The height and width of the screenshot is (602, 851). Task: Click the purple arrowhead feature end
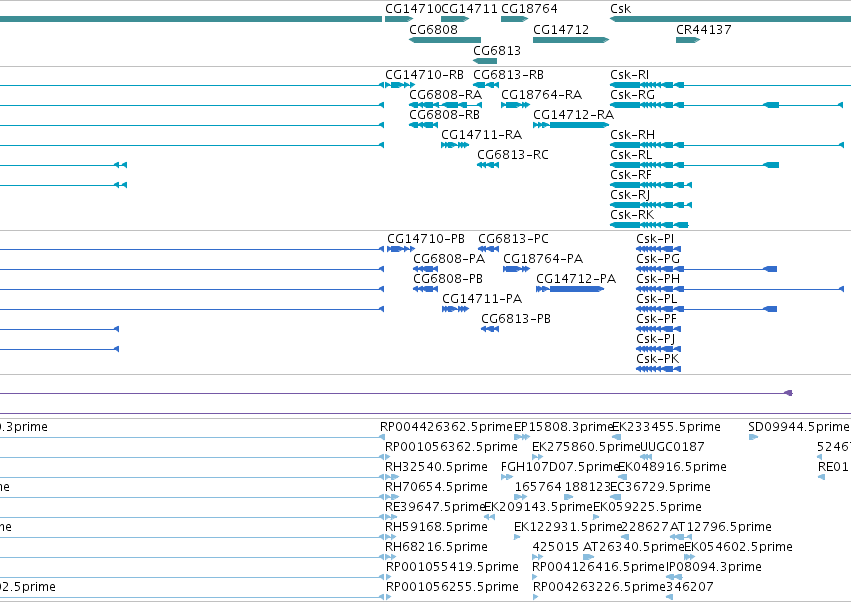coord(789,393)
